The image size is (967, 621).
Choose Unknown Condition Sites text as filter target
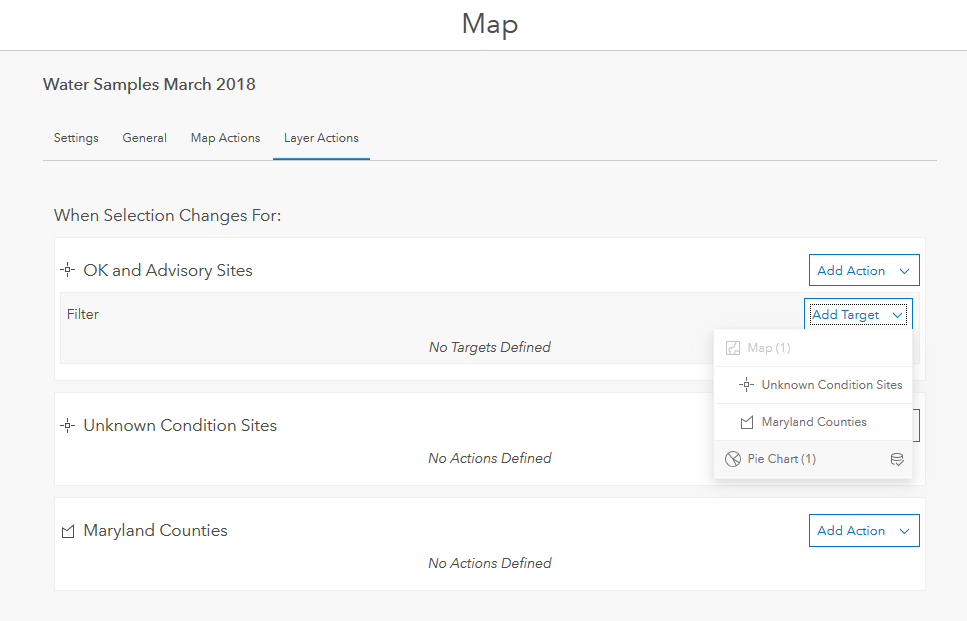(831, 385)
